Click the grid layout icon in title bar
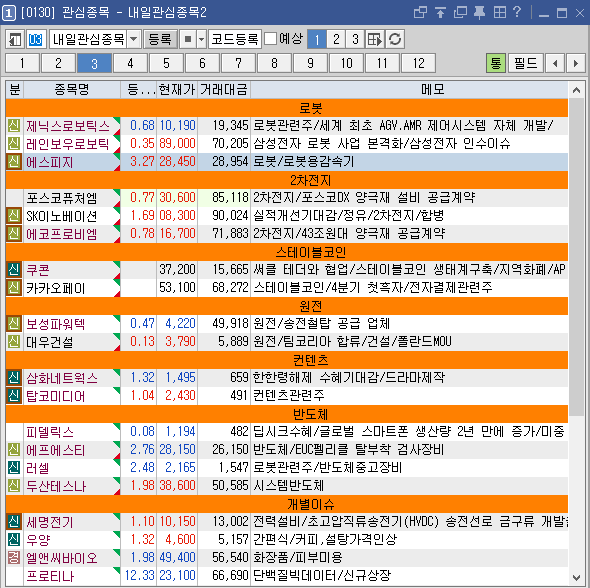The width and height of the screenshot is (590, 588). (500, 12)
